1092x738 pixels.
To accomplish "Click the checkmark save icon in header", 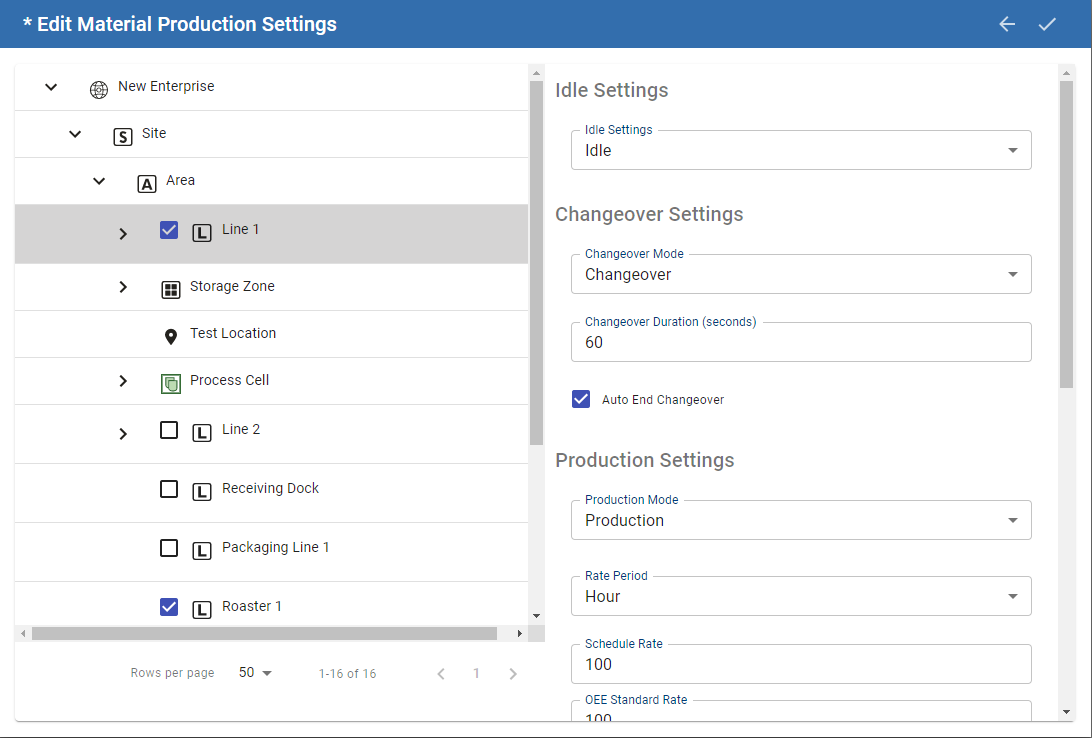I will tap(1047, 24).
